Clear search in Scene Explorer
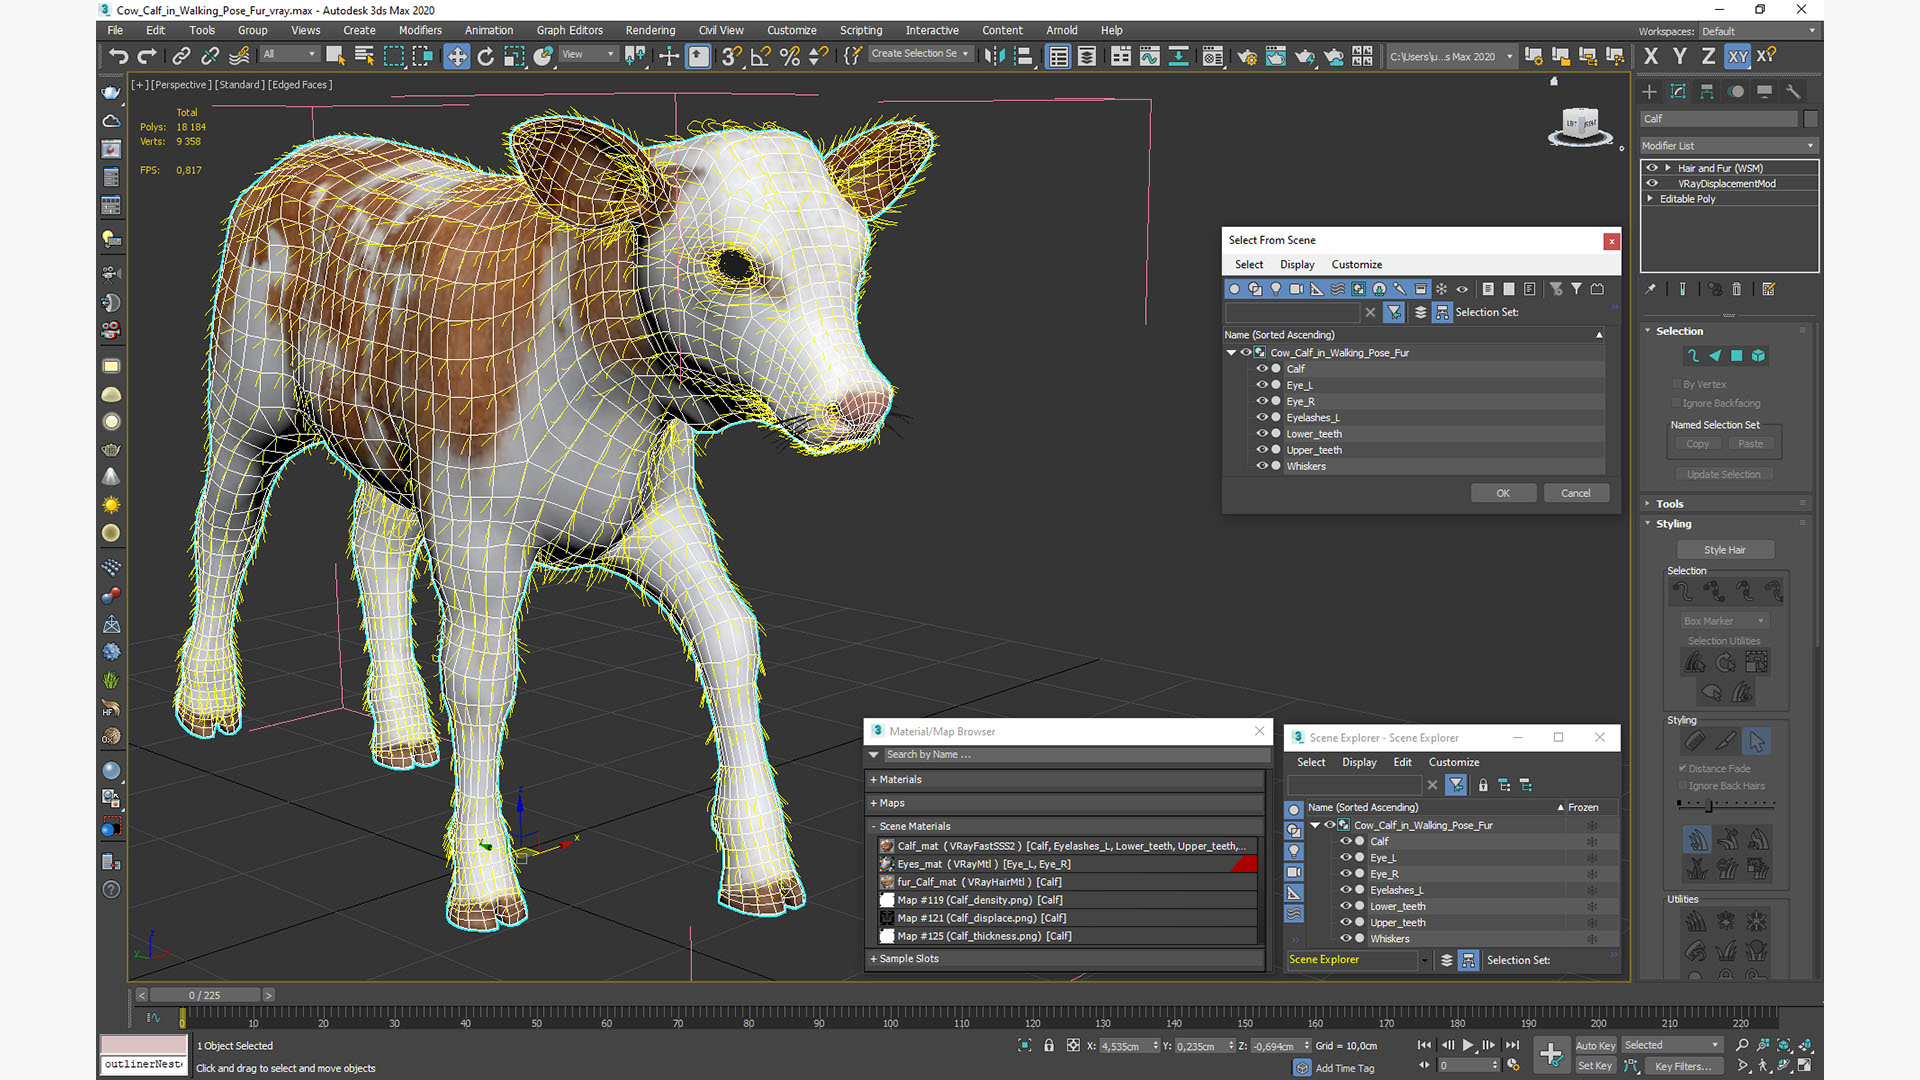 pyautogui.click(x=1432, y=785)
